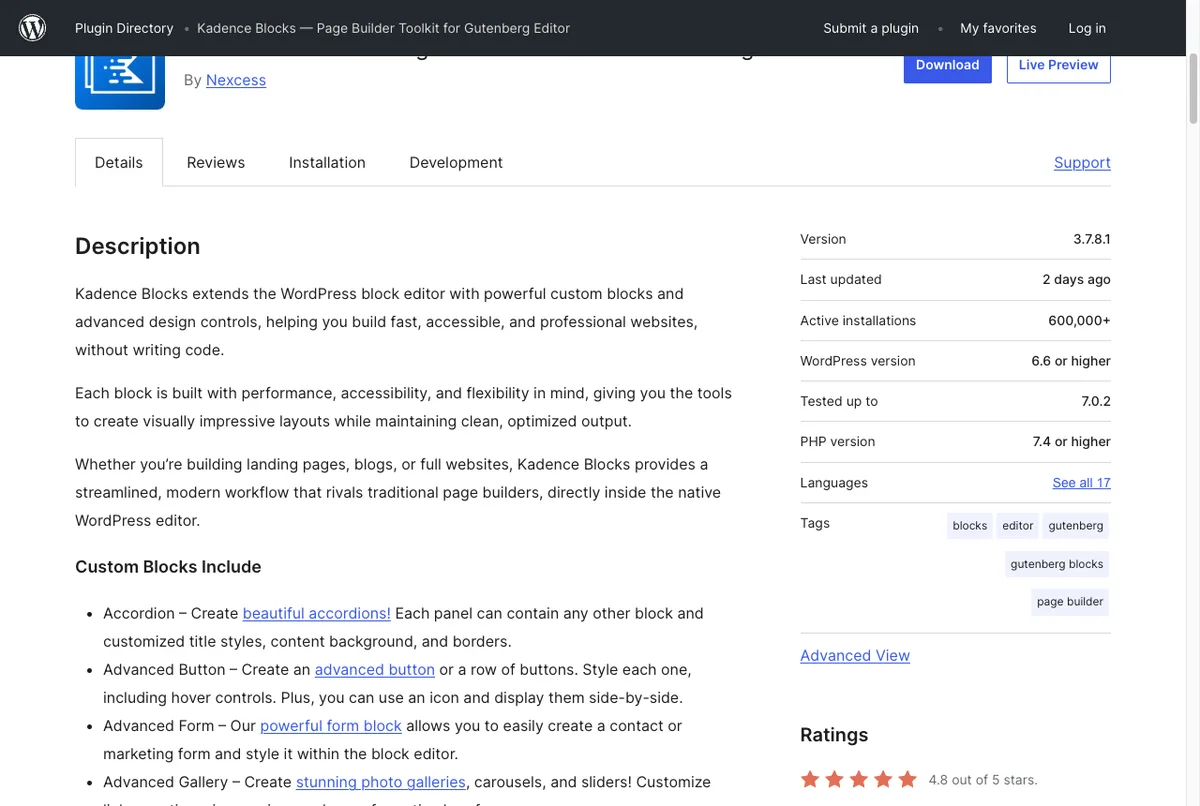Click the WordPress logo icon

point(32,28)
